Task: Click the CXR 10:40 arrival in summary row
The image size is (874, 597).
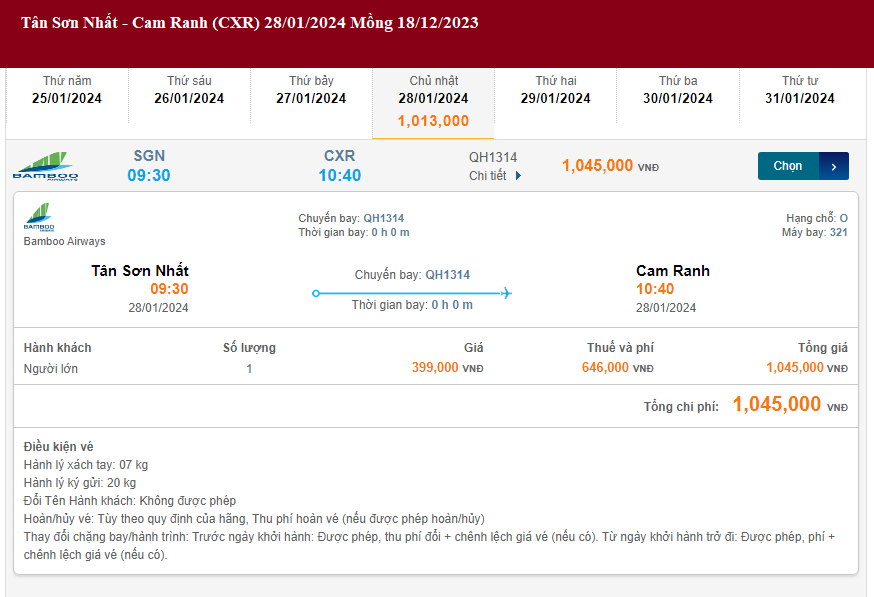Action: [x=340, y=166]
